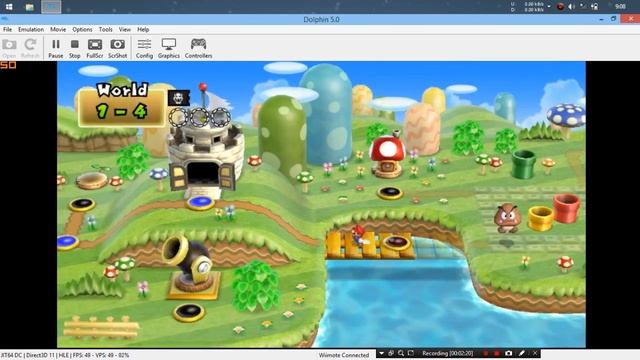This screenshot has height=360, width=640.
Task: Click the second red stop-recording button
Action: coord(496,353)
